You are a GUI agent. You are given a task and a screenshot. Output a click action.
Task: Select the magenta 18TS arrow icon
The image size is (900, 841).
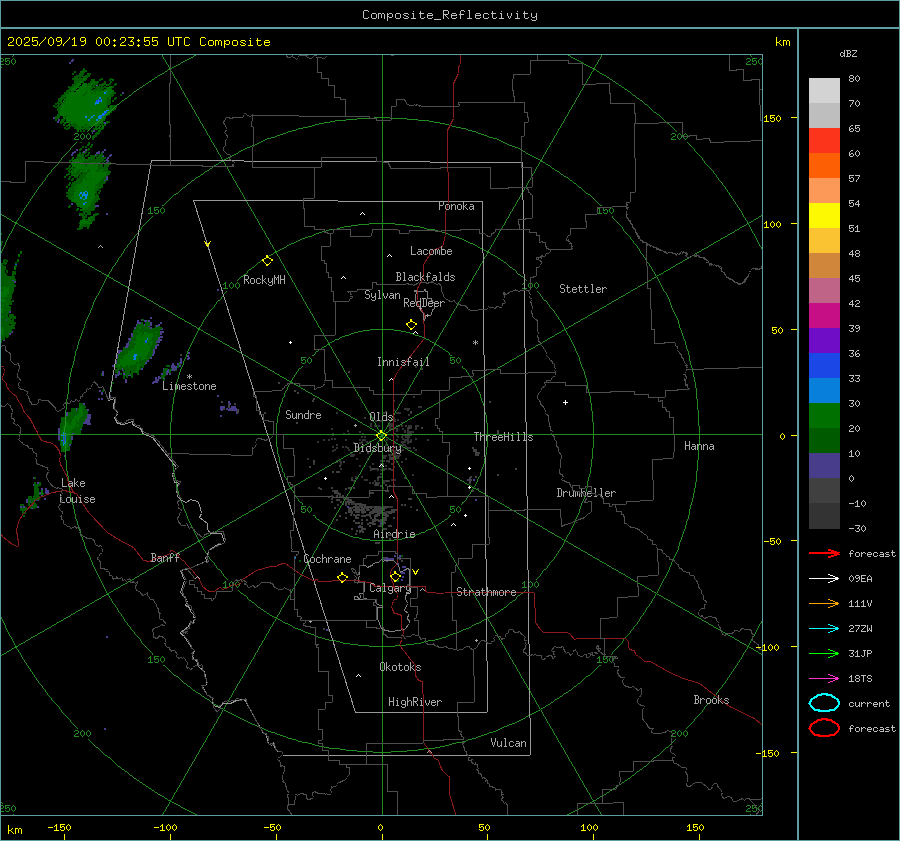click(x=823, y=678)
